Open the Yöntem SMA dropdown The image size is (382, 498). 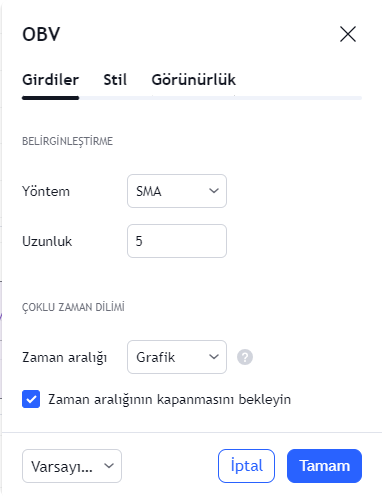point(177,191)
